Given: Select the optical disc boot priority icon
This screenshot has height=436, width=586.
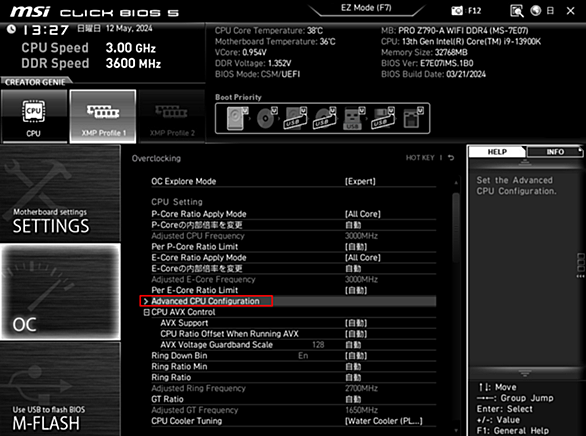Looking at the screenshot, I should (x=266, y=118).
